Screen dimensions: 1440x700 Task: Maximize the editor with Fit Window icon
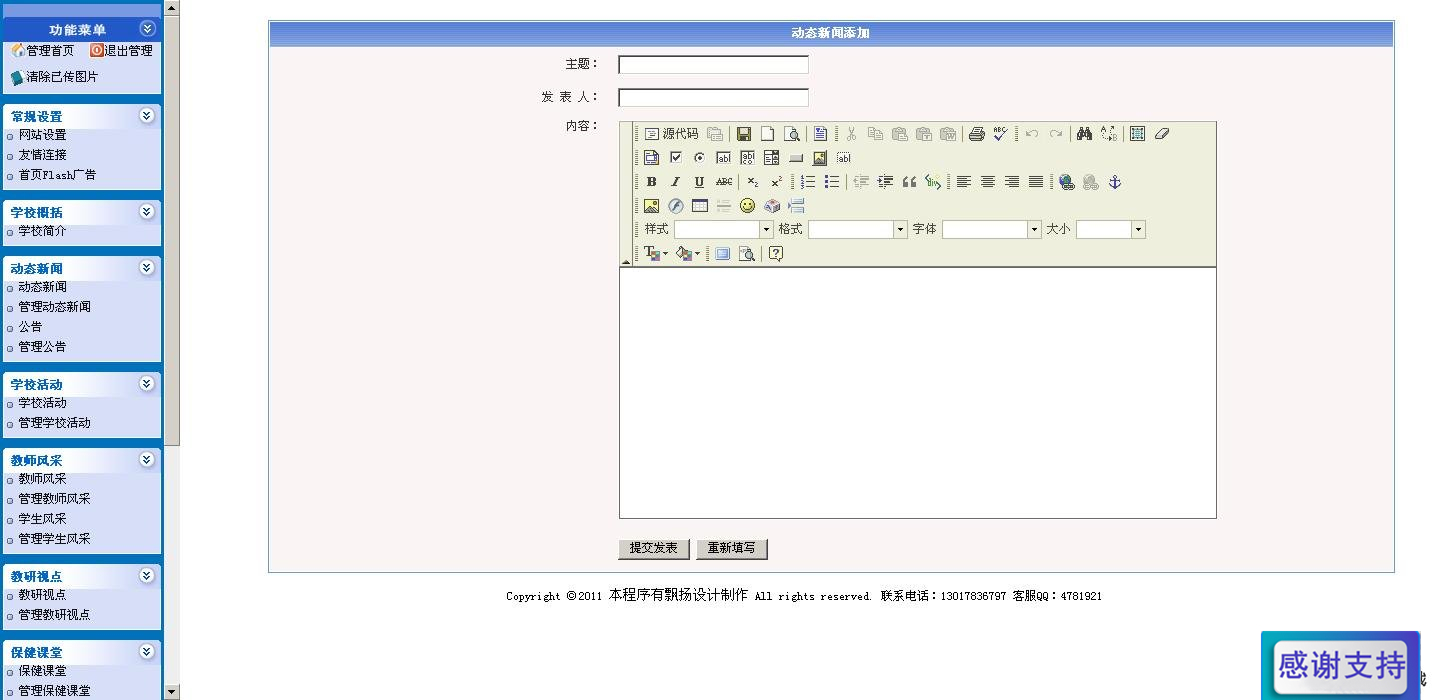coord(722,254)
